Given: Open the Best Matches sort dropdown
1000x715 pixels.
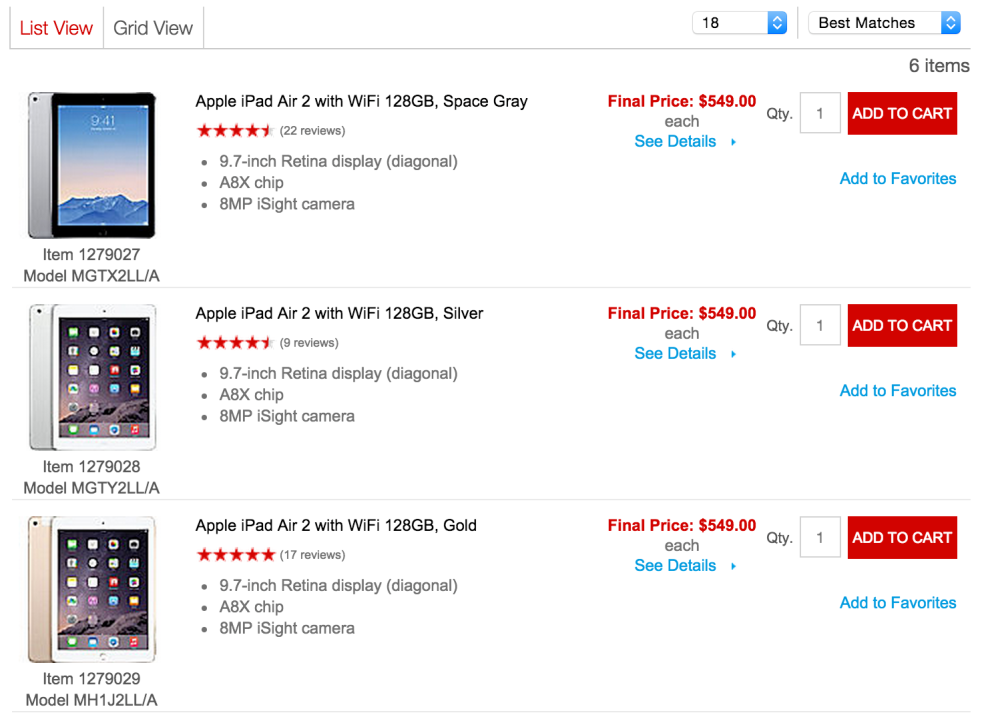Looking at the screenshot, I should coord(884,23).
